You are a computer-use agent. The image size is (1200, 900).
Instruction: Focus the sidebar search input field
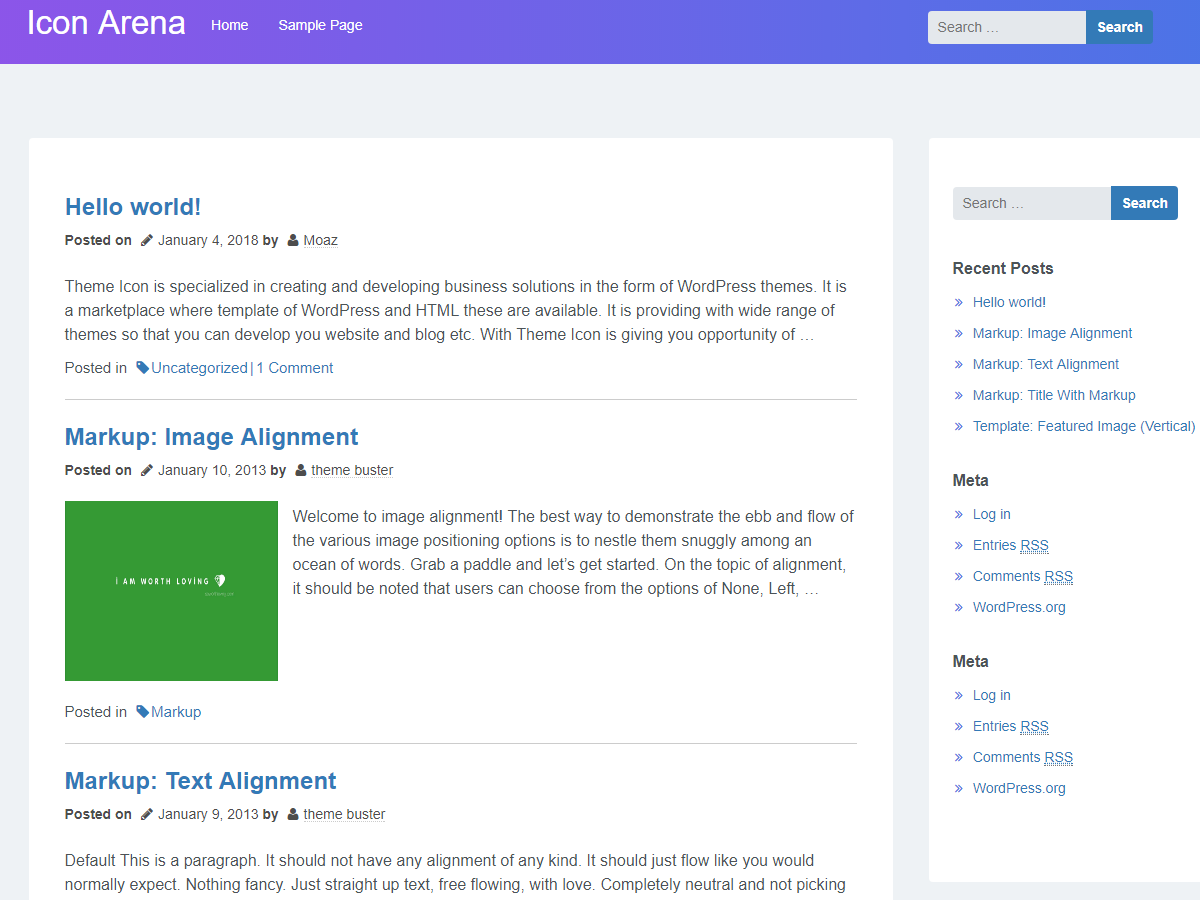pos(1031,203)
